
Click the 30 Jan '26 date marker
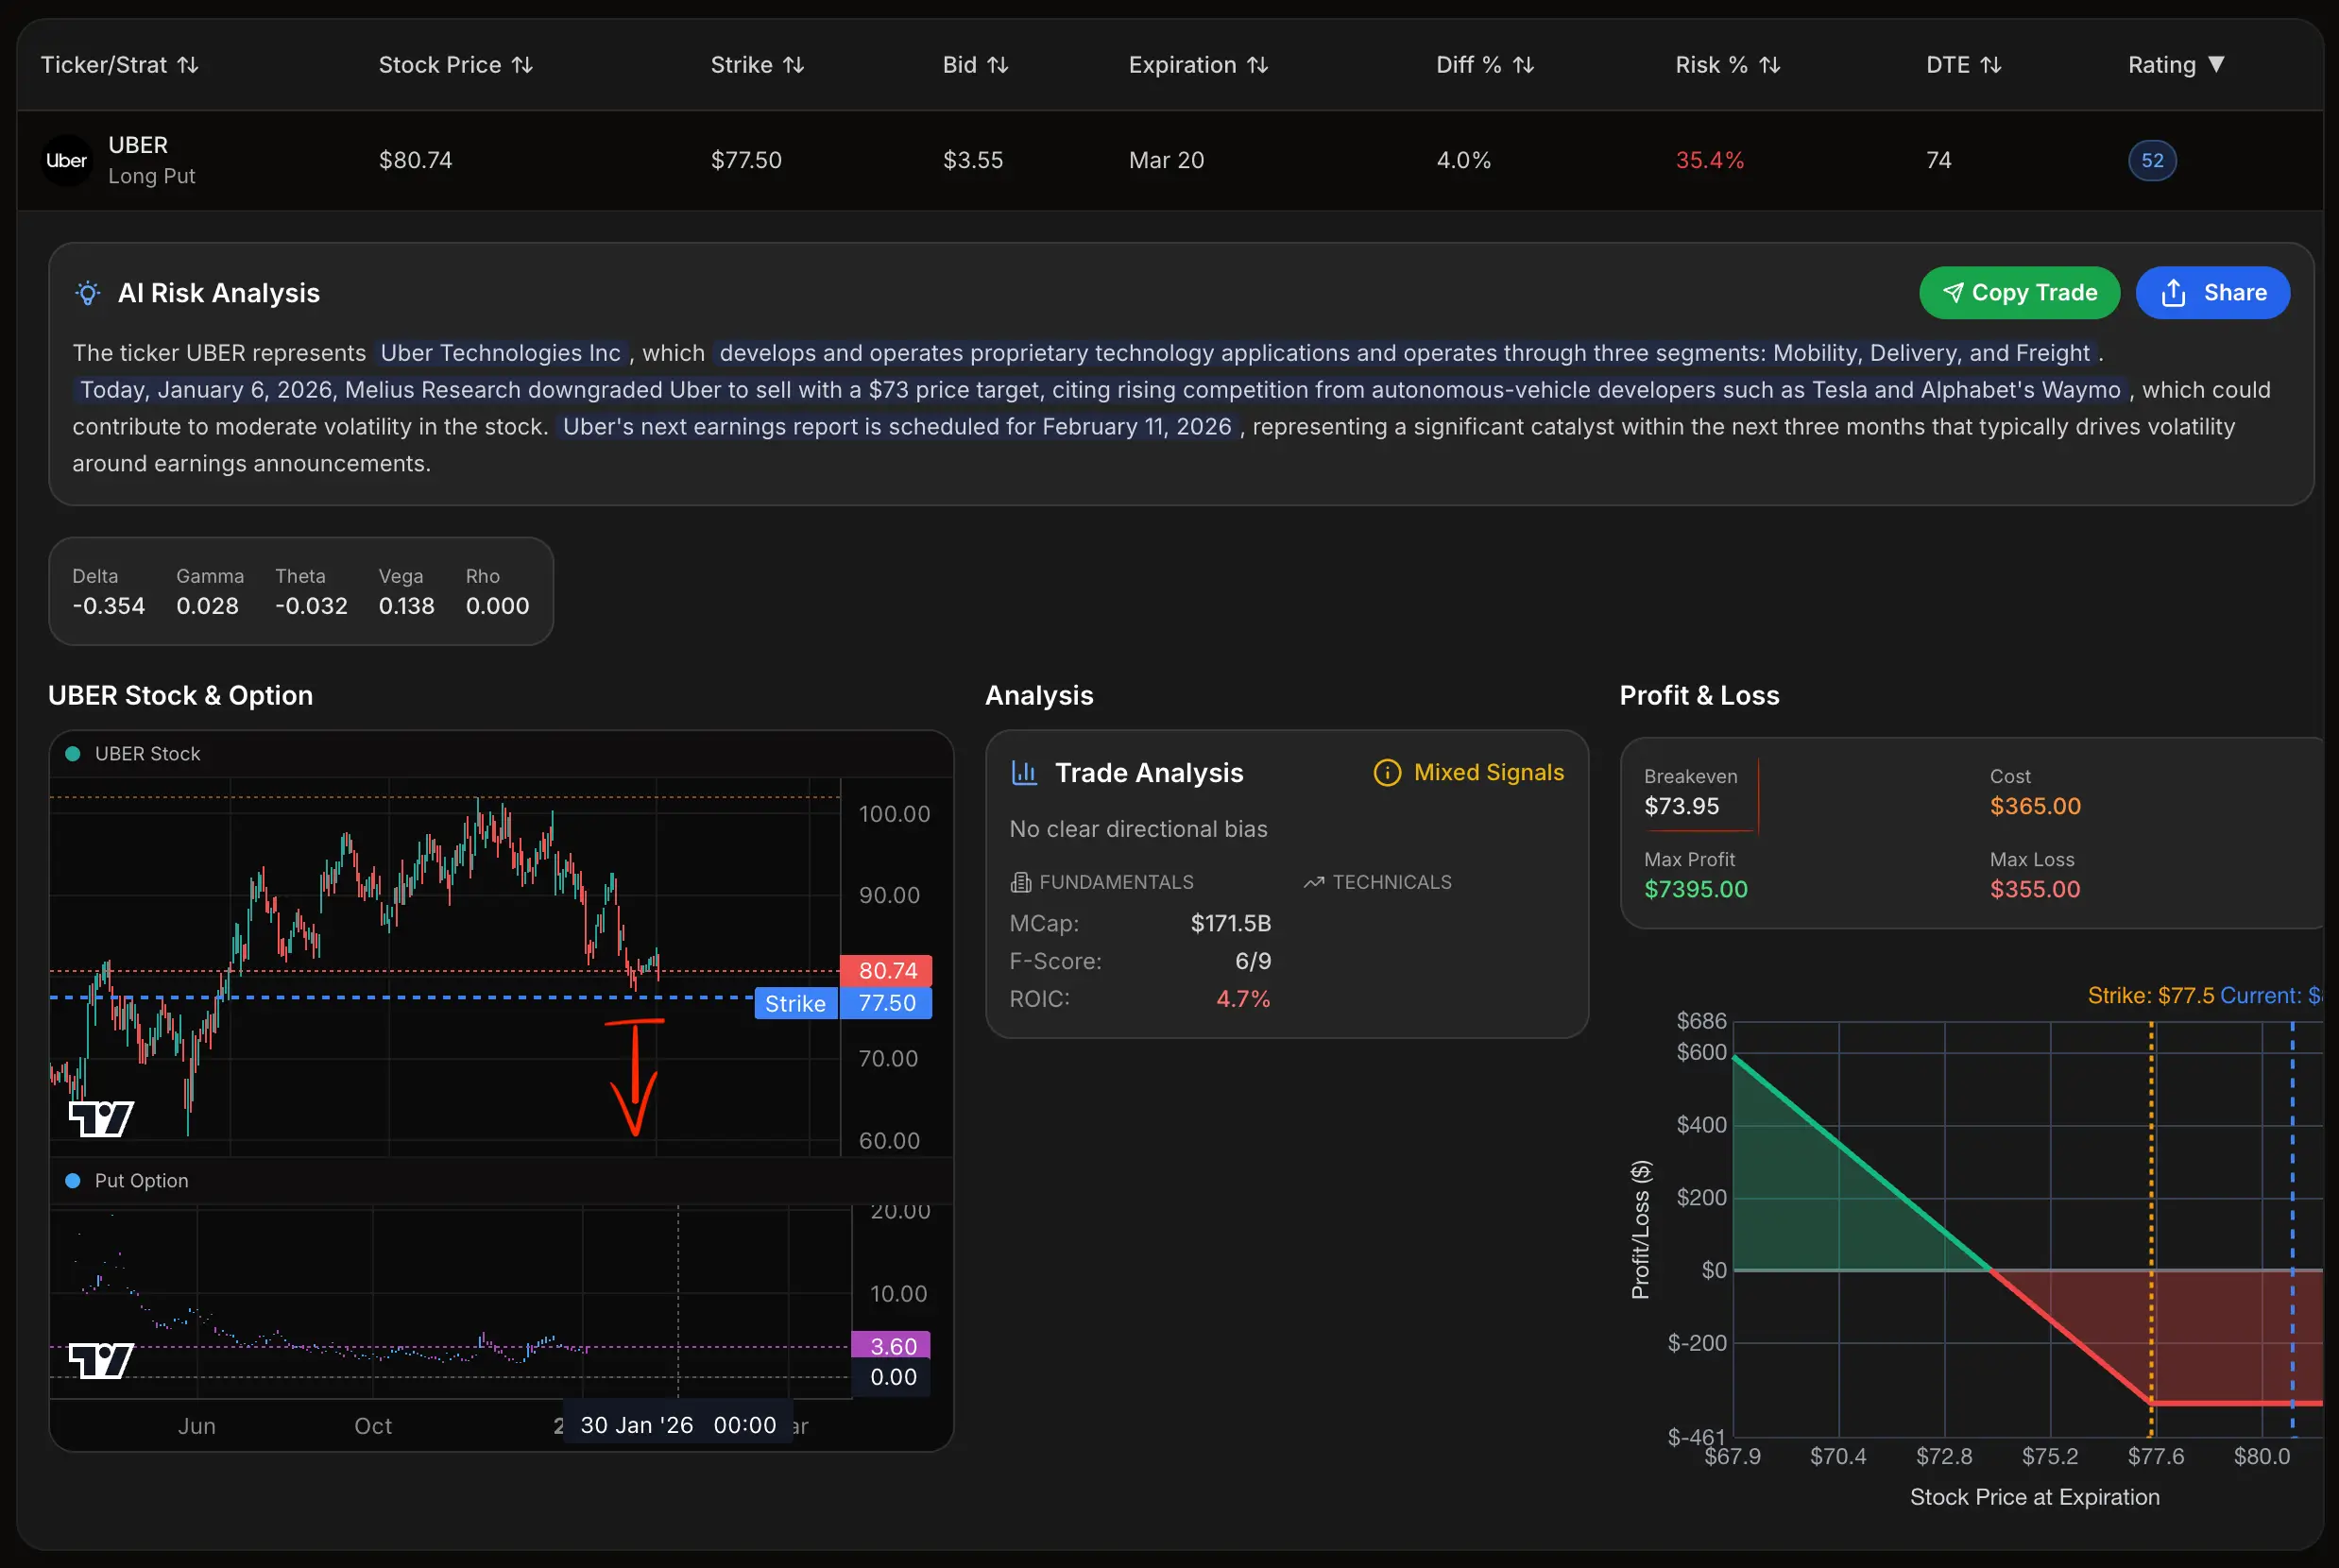coord(677,1425)
